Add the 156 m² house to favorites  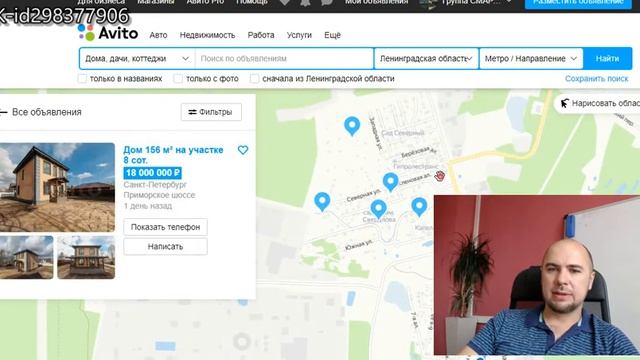[243, 150]
